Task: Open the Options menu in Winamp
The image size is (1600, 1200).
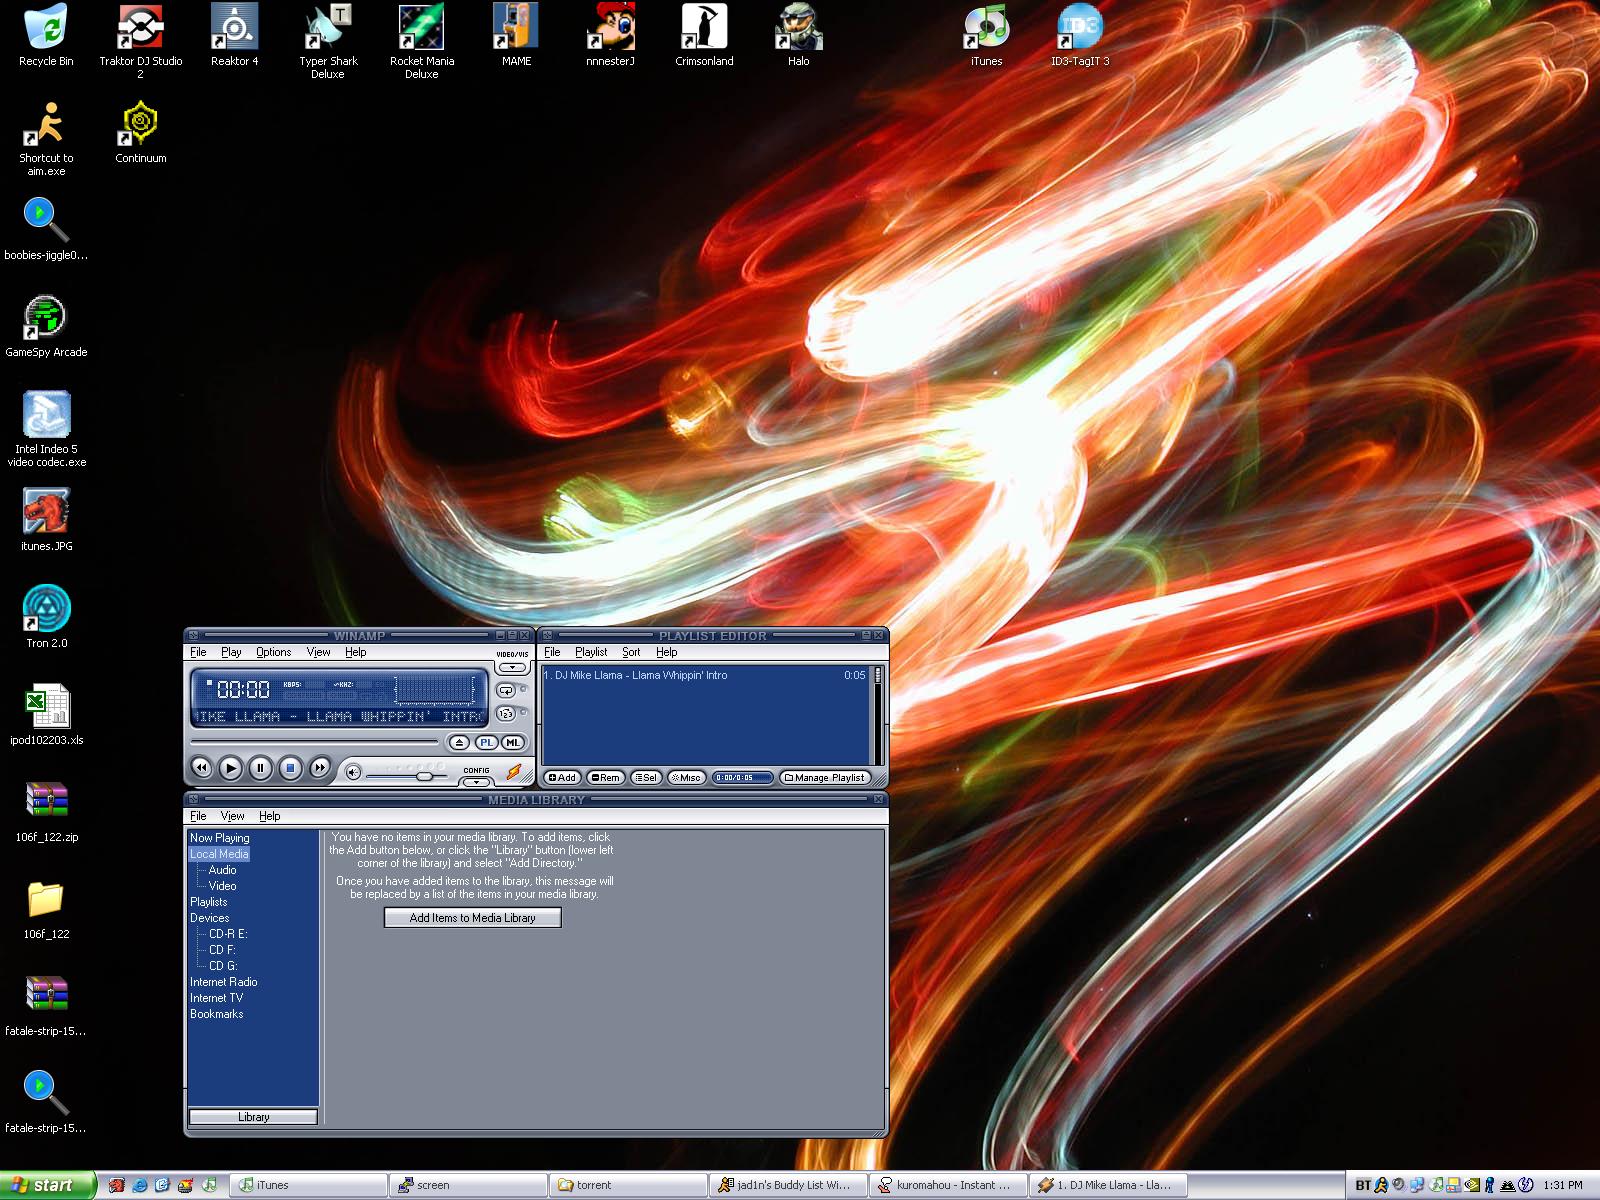Action: point(273,652)
